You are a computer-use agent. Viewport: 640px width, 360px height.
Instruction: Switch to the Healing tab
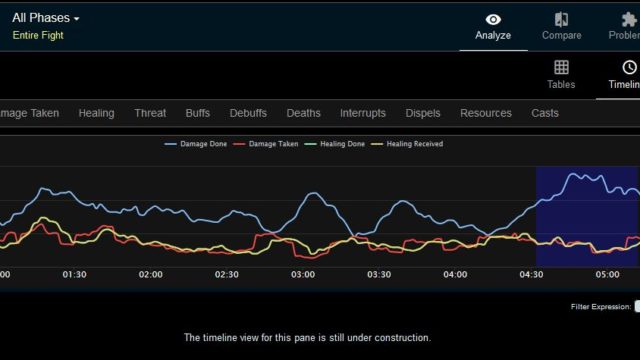click(96, 113)
